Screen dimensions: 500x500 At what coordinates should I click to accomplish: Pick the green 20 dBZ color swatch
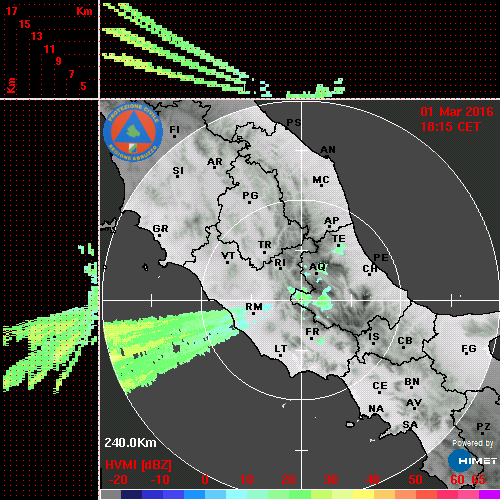click(300, 494)
